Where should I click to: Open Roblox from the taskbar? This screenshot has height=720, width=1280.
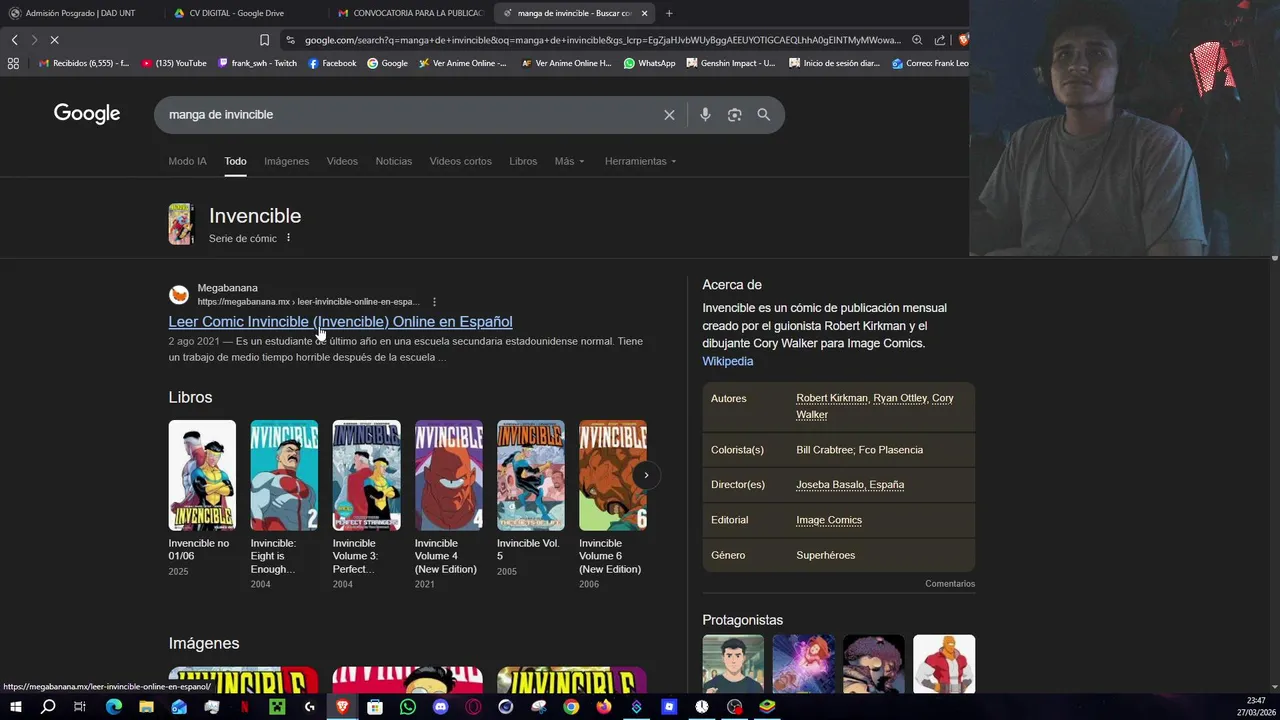[669, 707]
